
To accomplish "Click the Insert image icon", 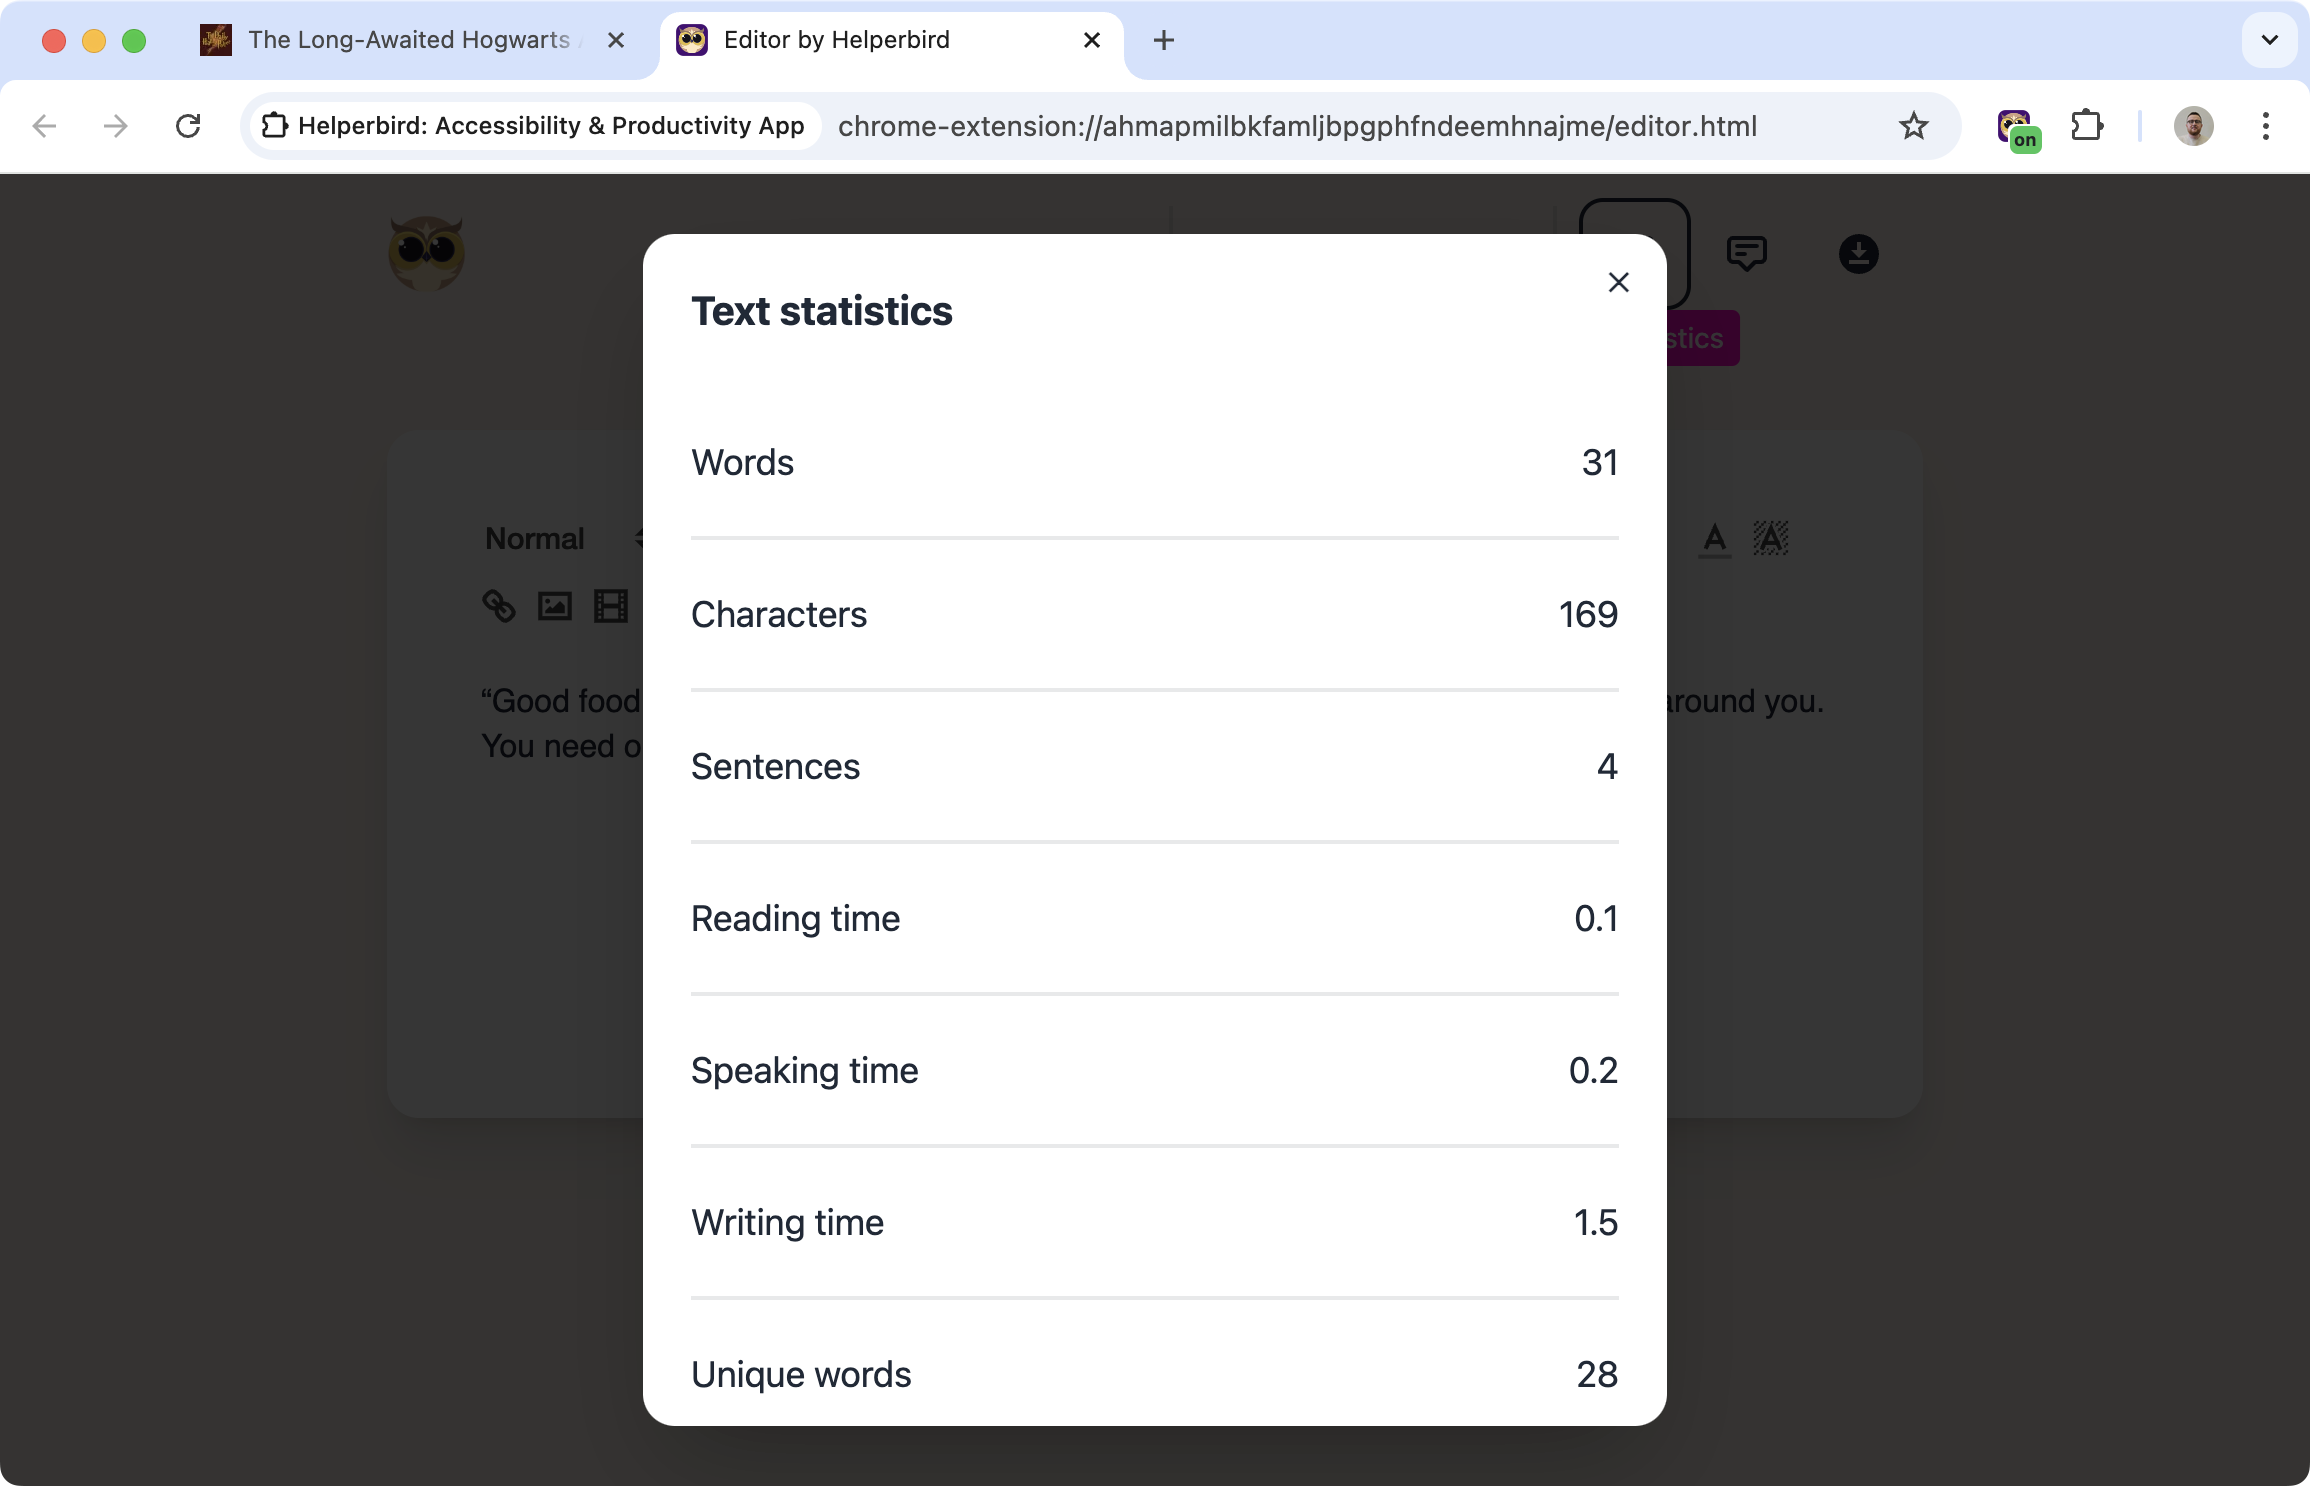I will point(554,607).
